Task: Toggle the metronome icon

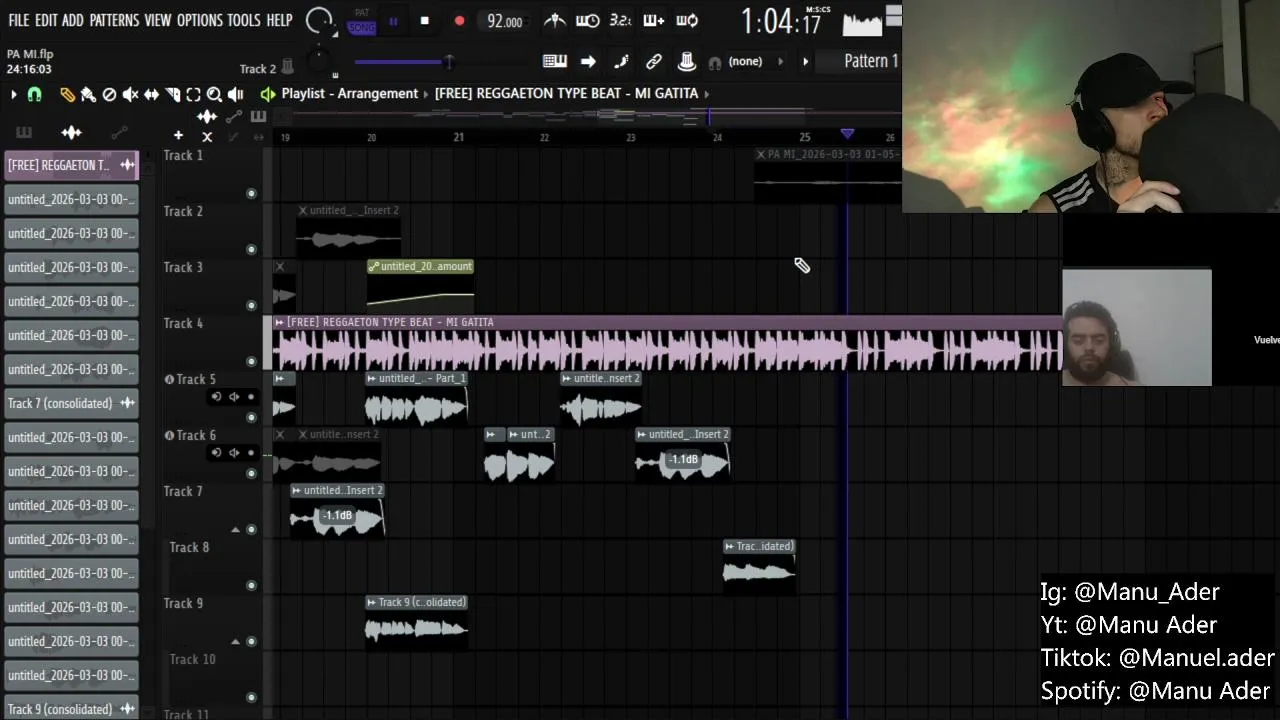Action: click(555, 21)
